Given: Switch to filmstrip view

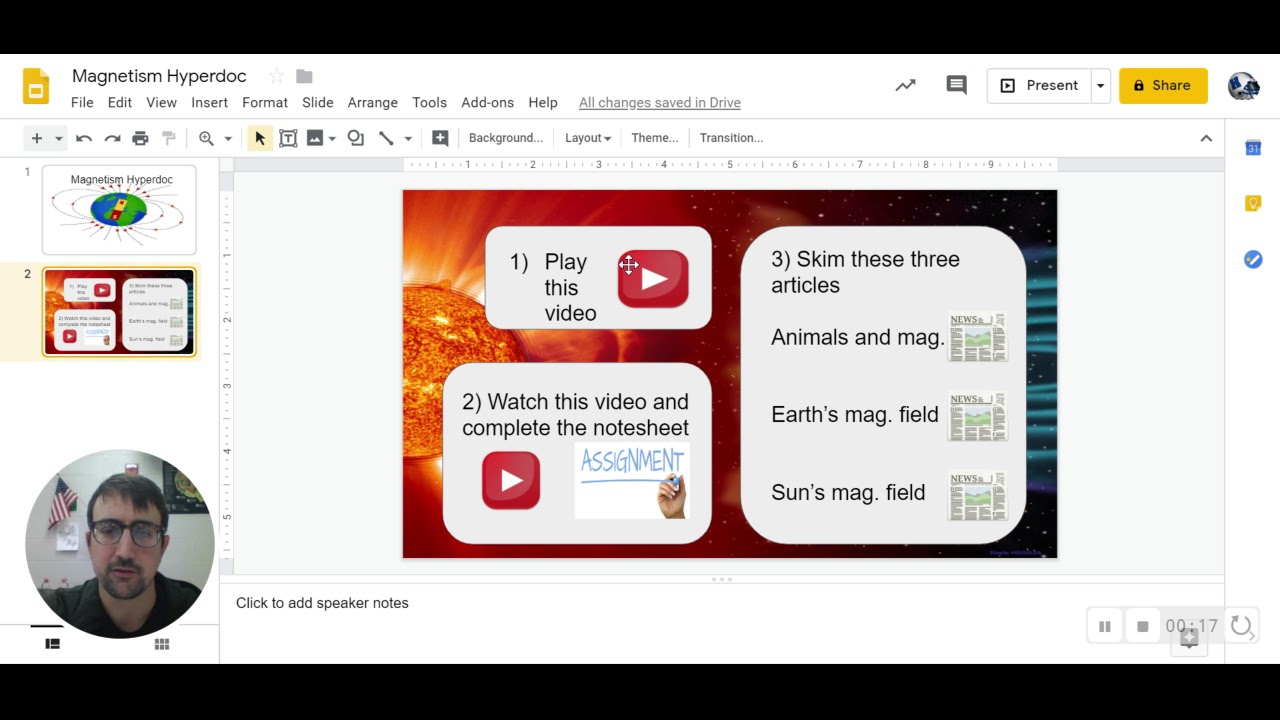Looking at the screenshot, I should click(53, 644).
